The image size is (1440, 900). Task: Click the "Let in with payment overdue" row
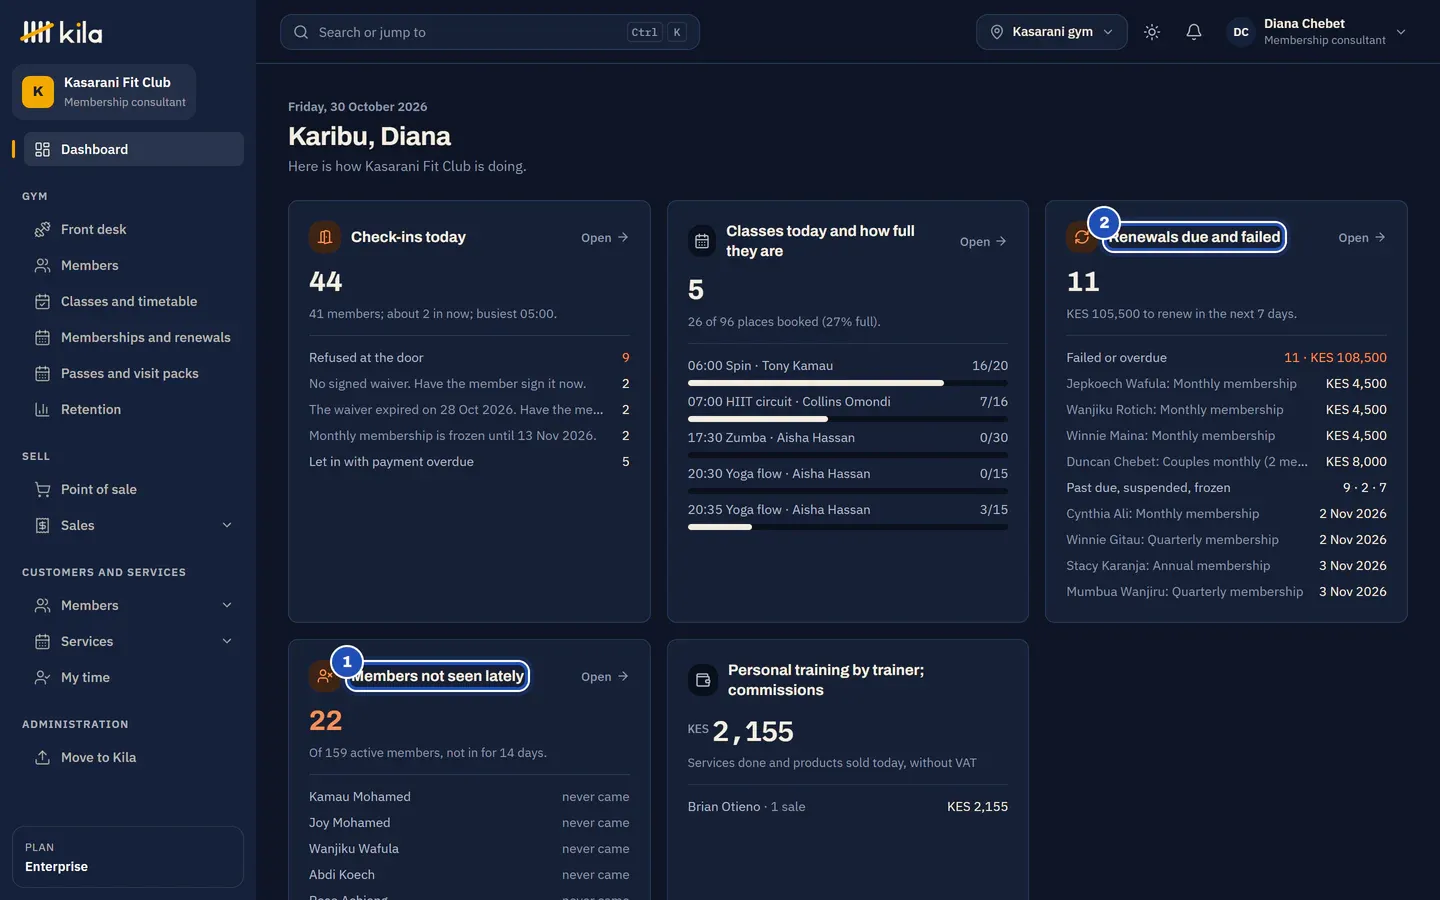click(469, 462)
